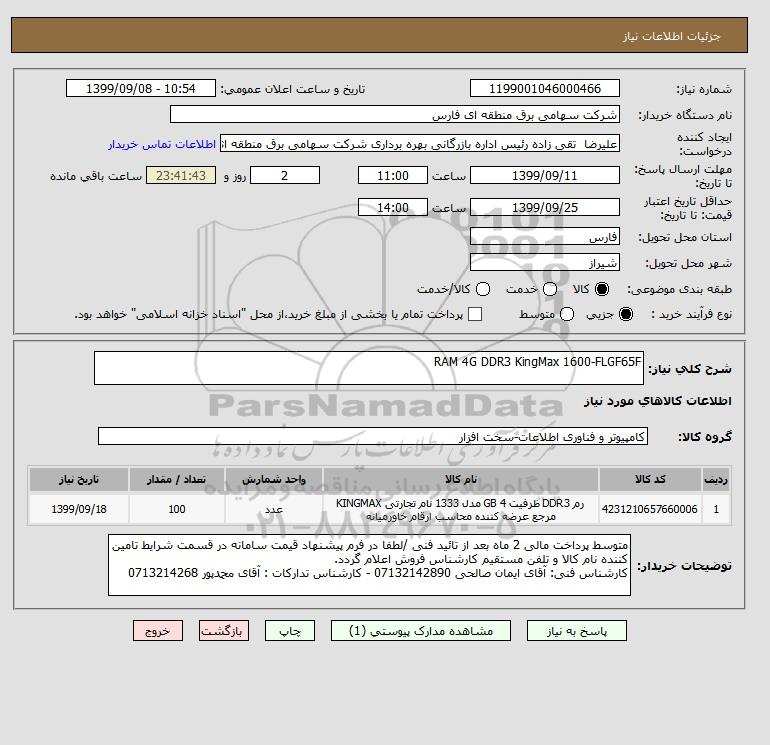Click the شهر محل تحویل label
The image size is (770, 745).
pyautogui.click(x=688, y=264)
